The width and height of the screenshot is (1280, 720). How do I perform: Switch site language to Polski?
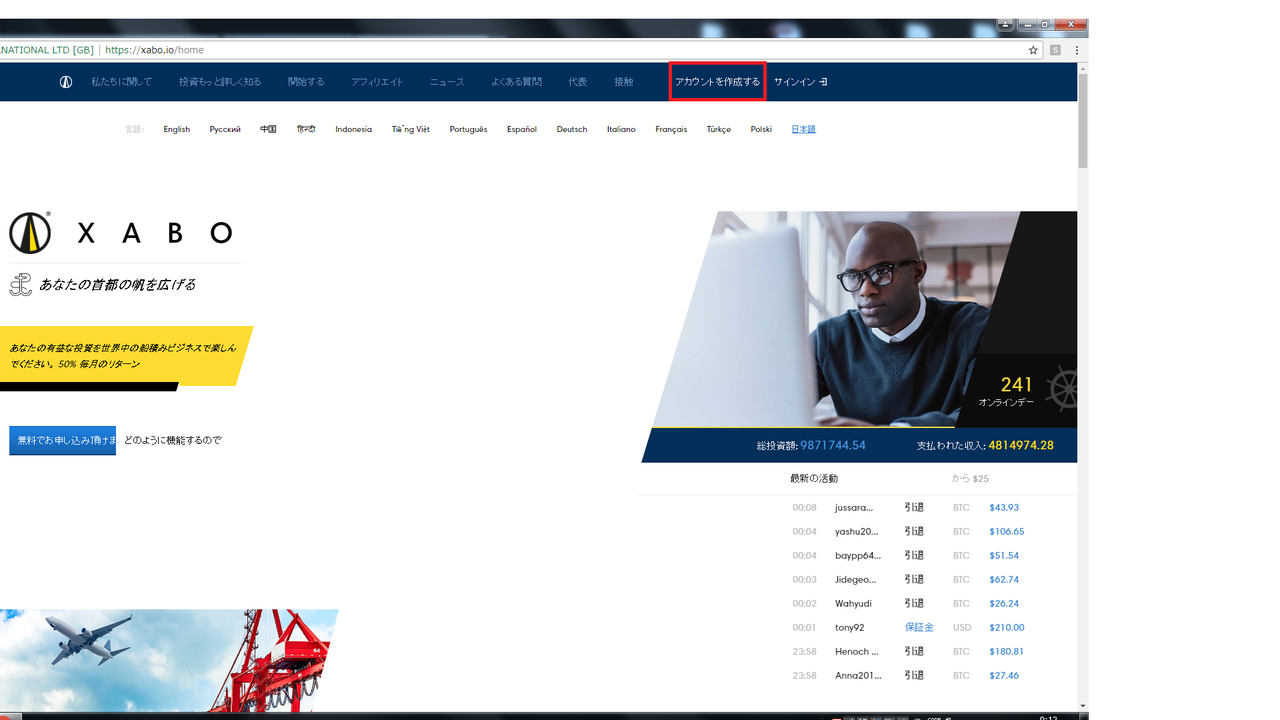tap(761, 129)
